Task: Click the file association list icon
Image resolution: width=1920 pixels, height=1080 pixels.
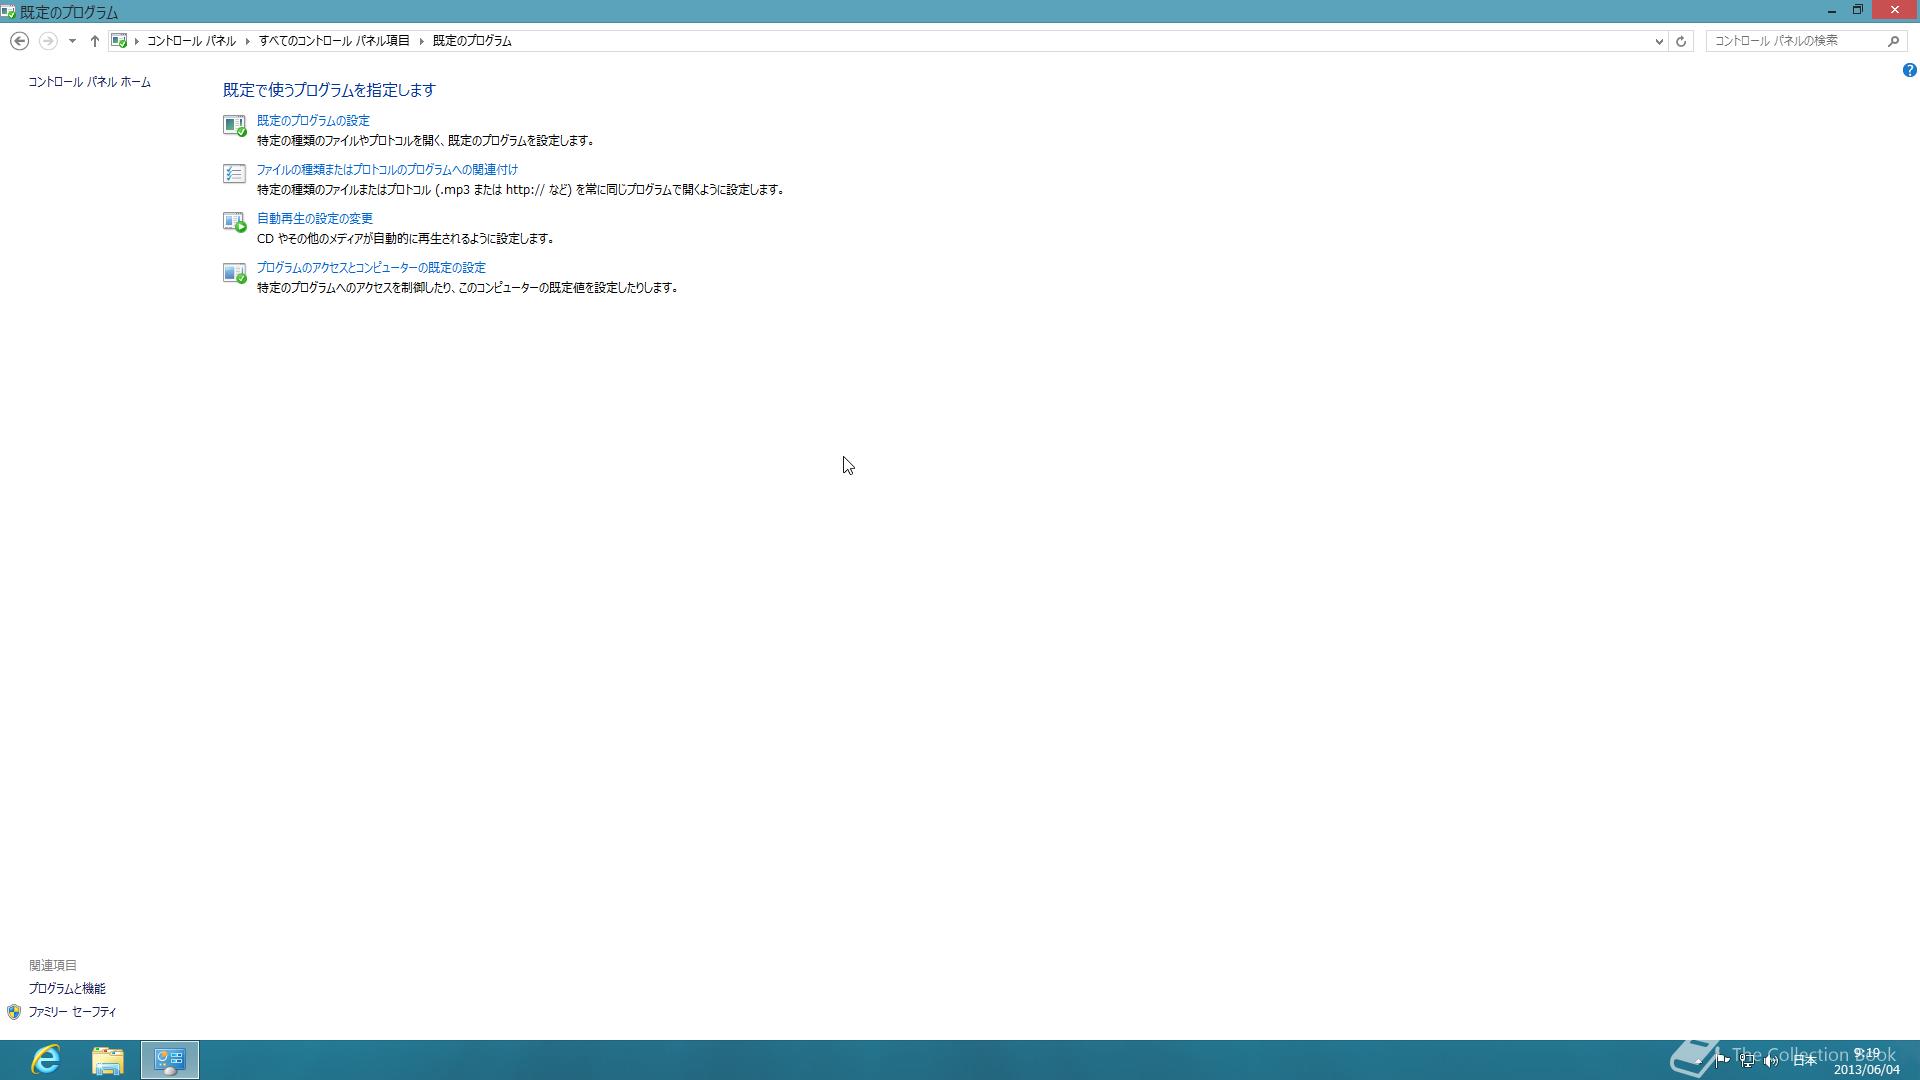Action: [234, 174]
